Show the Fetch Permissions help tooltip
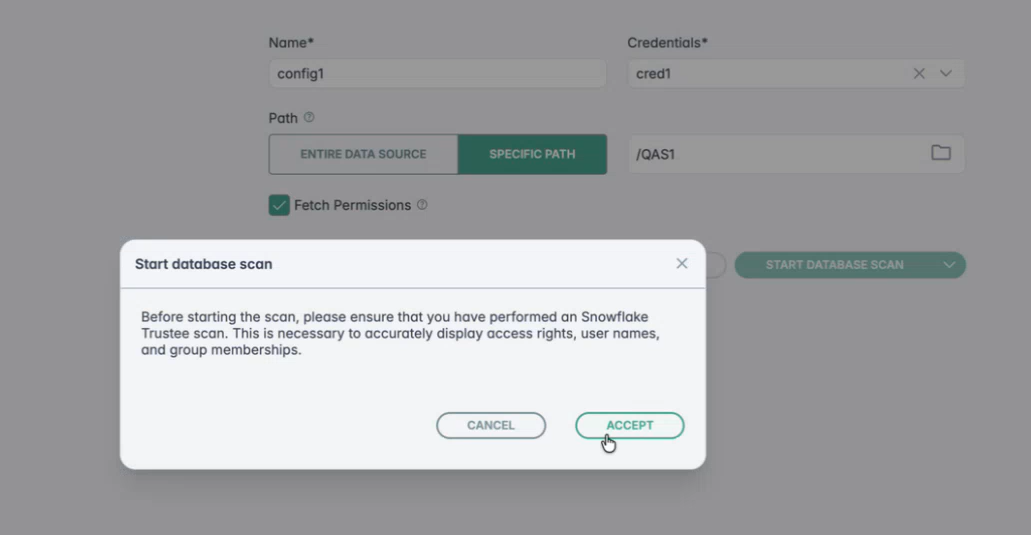The image size is (1031, 535). tap(422, 205)
